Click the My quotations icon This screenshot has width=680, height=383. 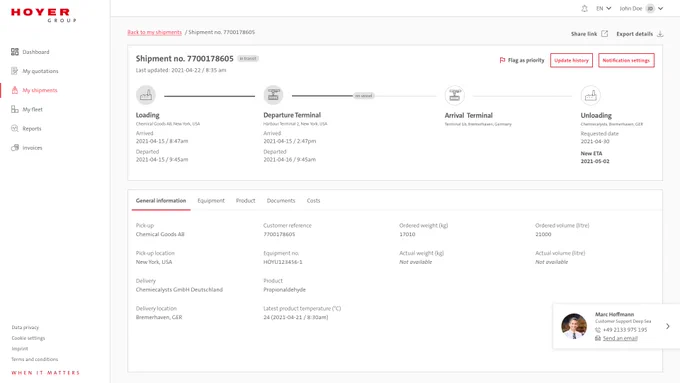15,71
